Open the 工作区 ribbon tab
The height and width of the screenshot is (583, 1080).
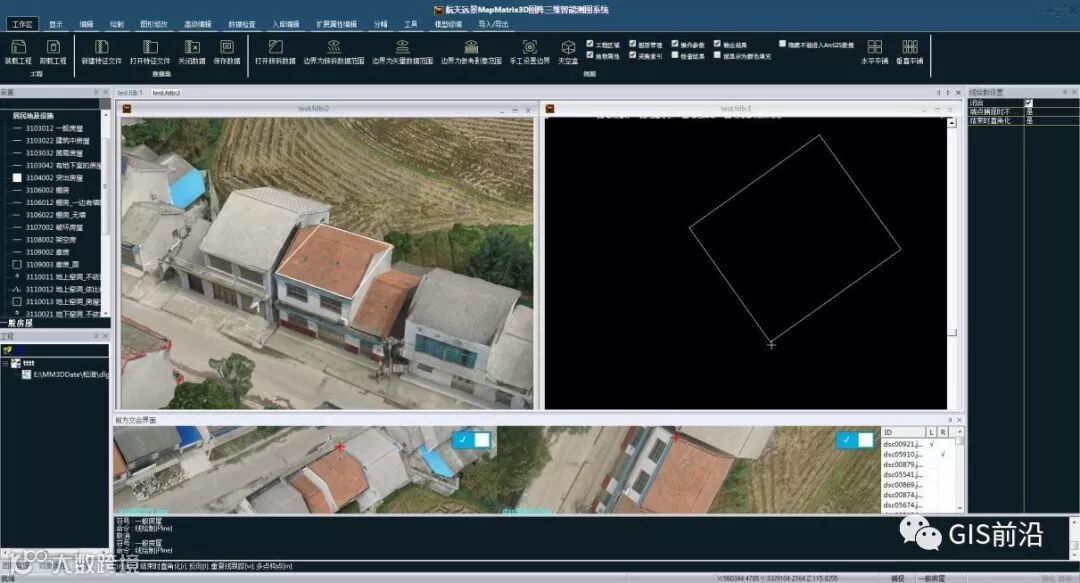(22, 24)
